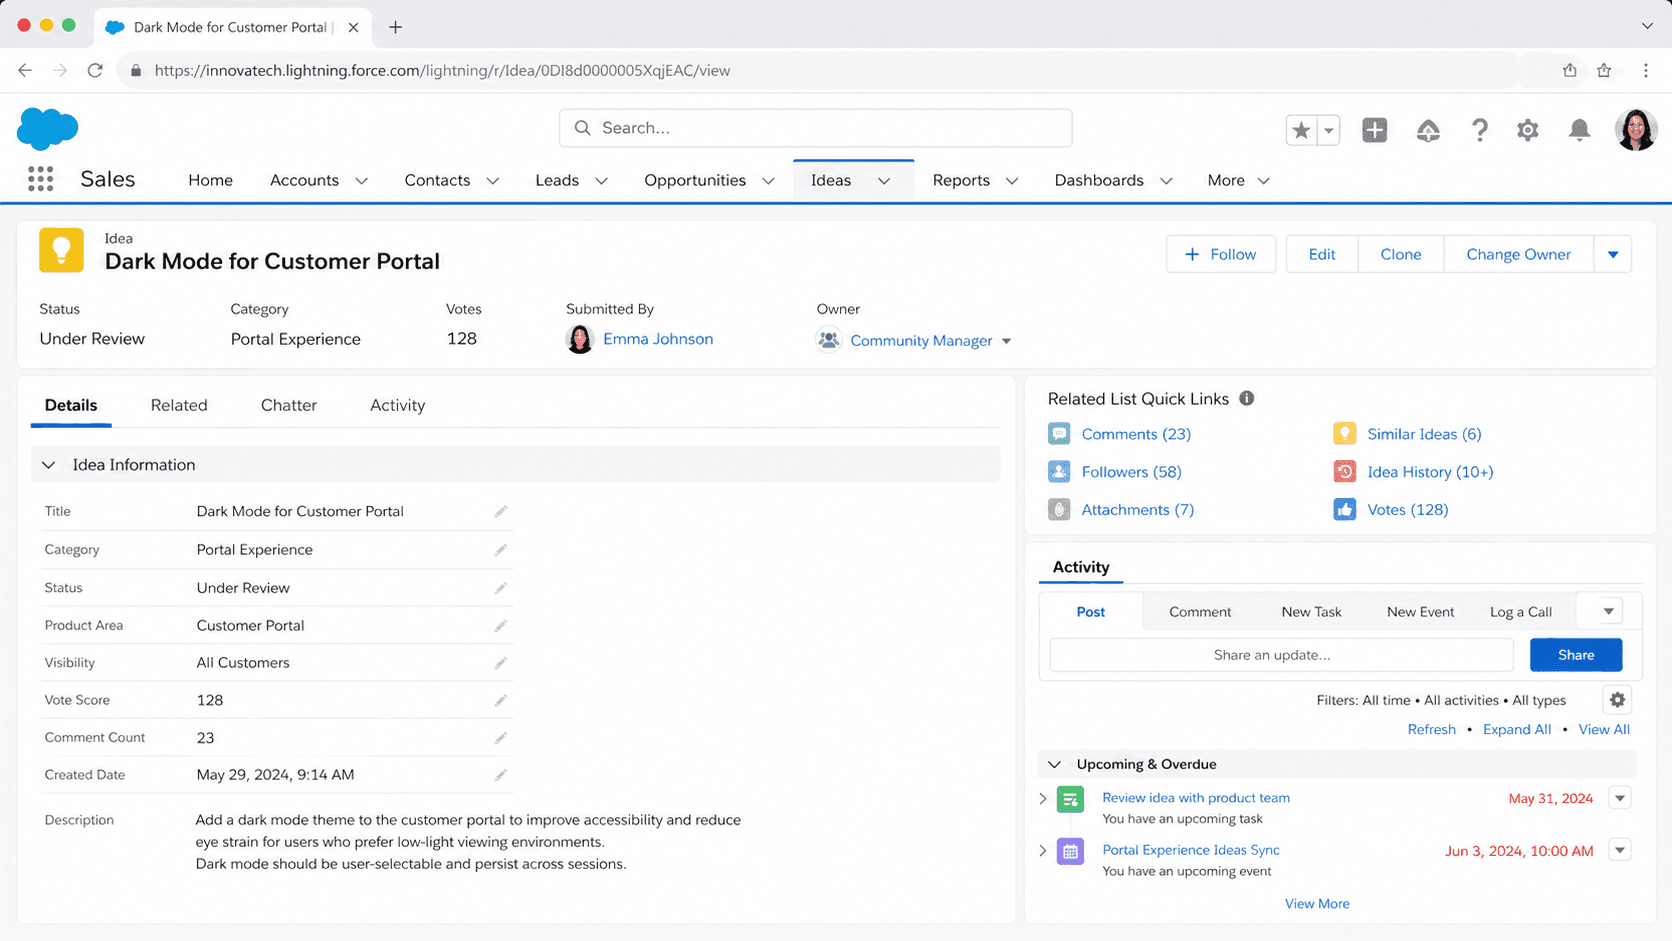Click the Share an update field

[1281, 655]
